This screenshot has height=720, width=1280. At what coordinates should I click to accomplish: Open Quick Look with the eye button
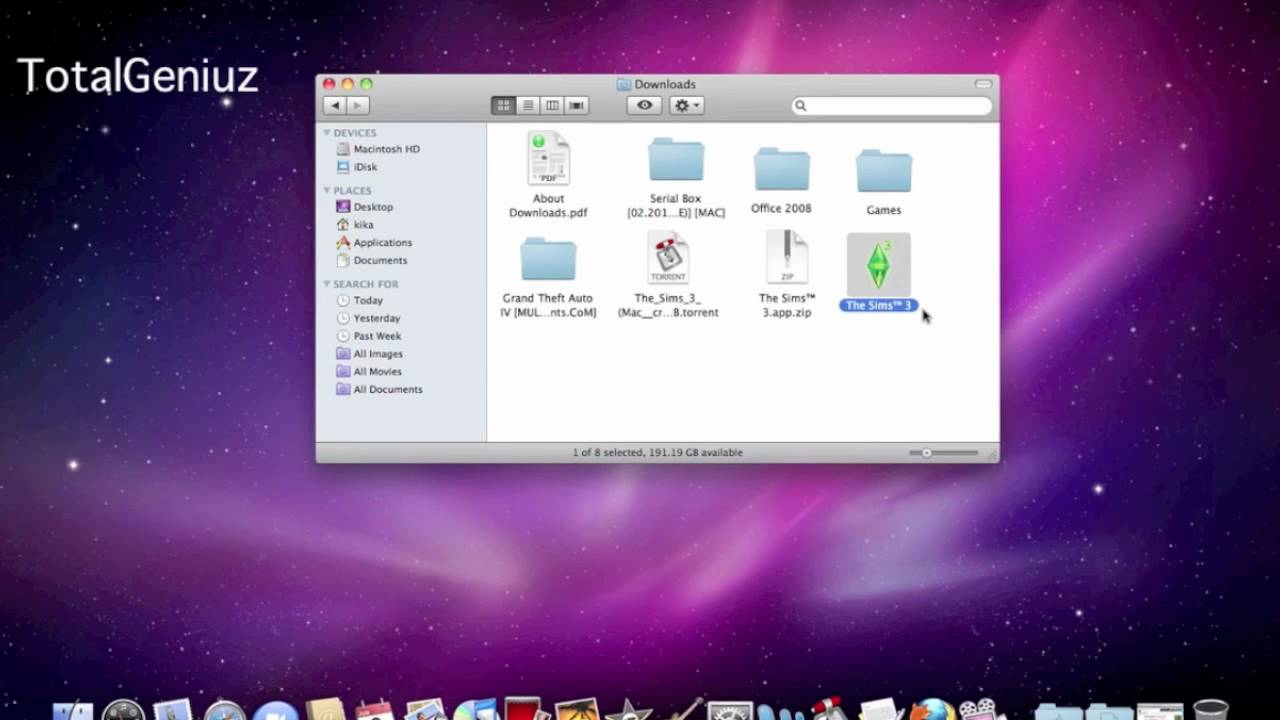pyautogui.click(x=644, y=105)
